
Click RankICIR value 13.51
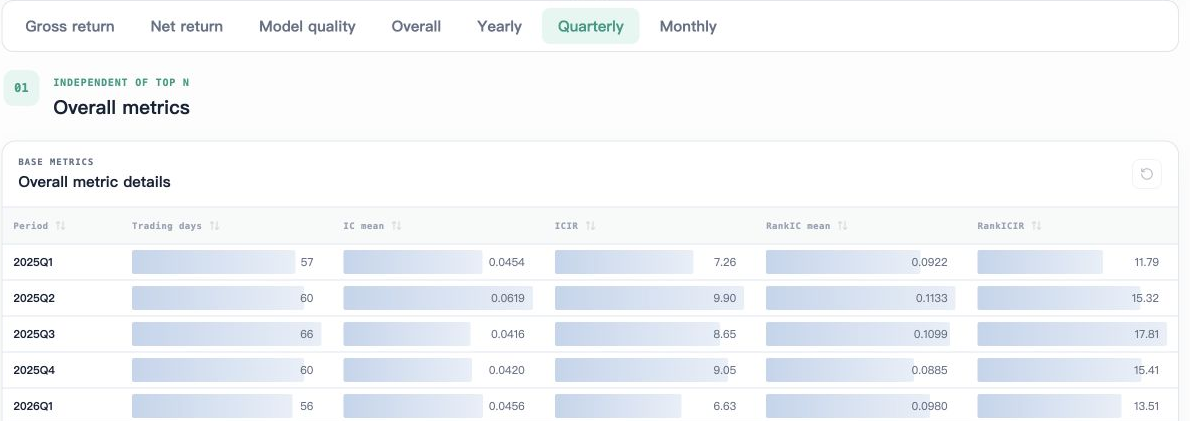pyautogui.click(x=1146, y=406)
